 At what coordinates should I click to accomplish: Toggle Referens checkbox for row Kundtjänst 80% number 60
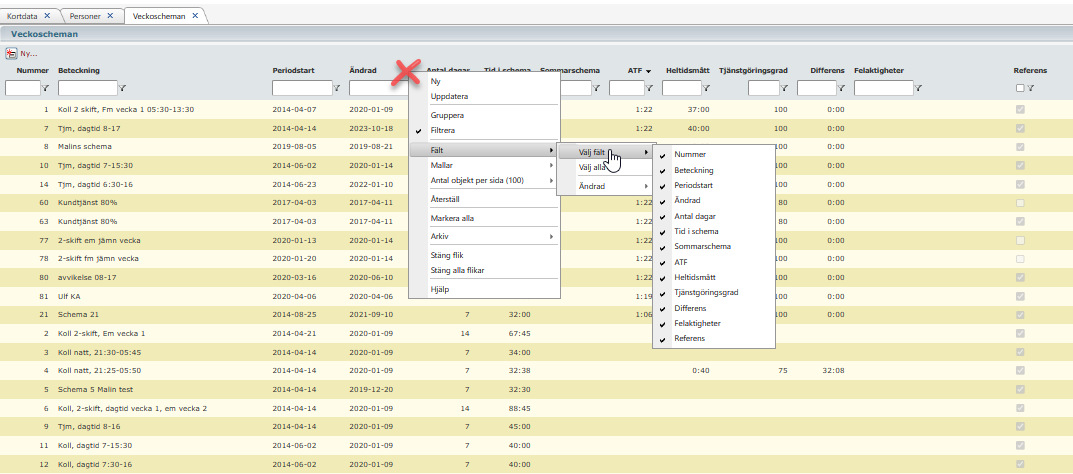tap(1020, 203)
